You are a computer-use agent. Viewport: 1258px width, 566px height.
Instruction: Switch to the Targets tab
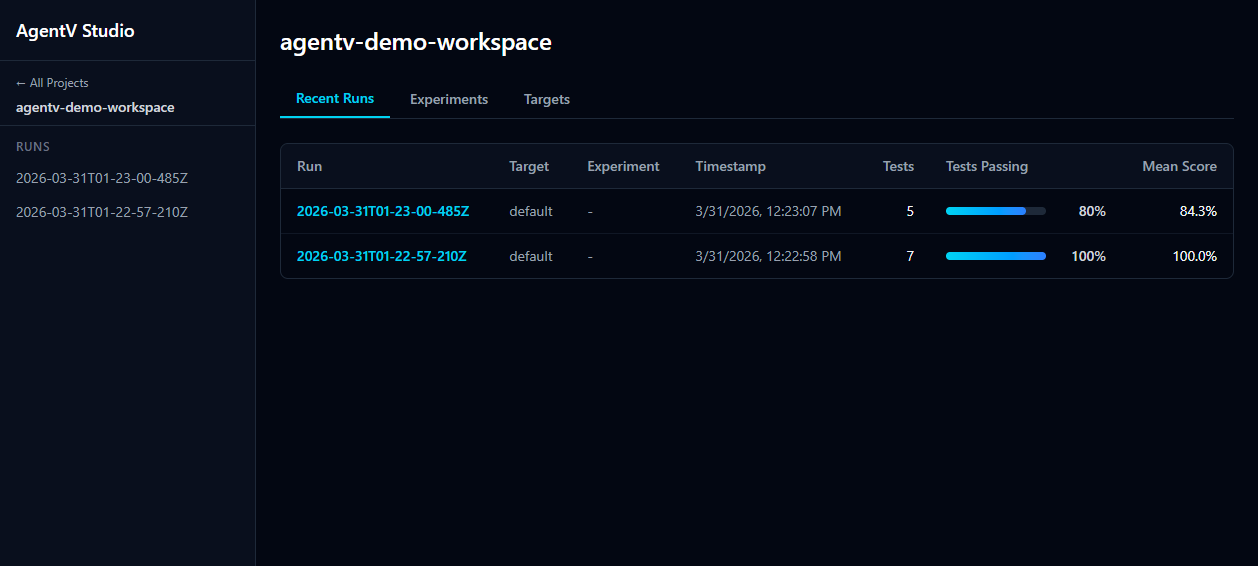pos(547,99)
